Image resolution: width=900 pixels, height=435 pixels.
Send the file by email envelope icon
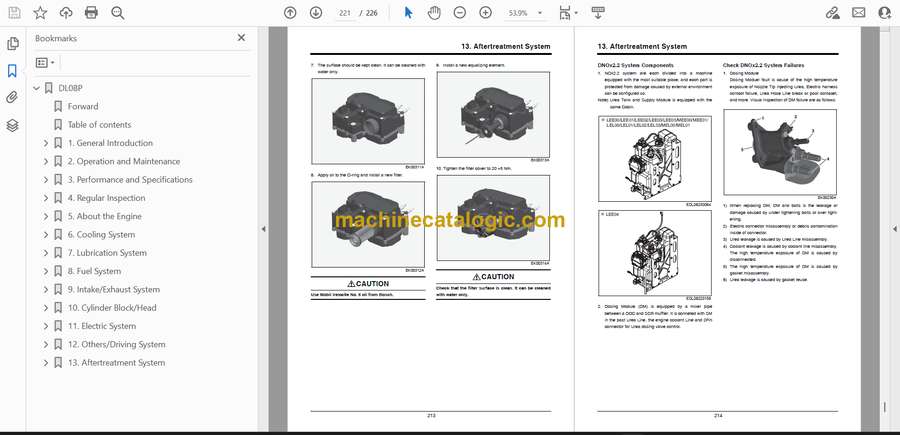[x=859, y=13]
